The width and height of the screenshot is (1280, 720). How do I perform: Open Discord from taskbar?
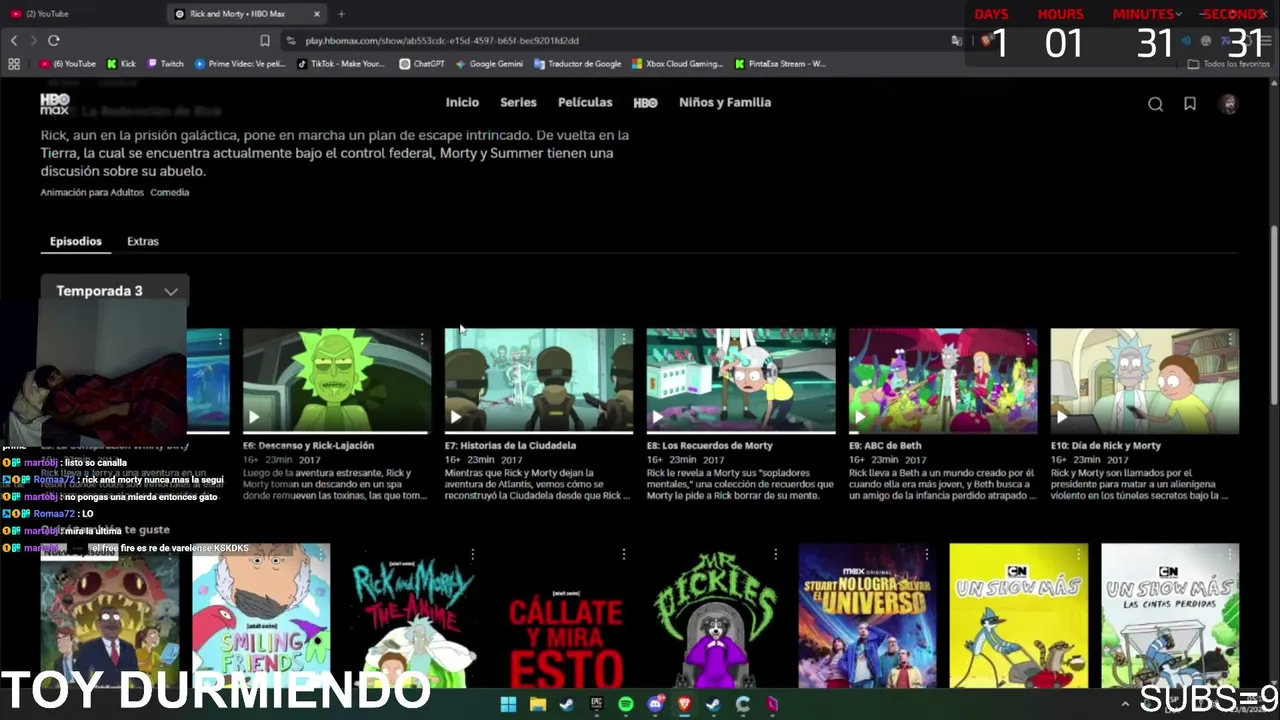tap(655, 704)
